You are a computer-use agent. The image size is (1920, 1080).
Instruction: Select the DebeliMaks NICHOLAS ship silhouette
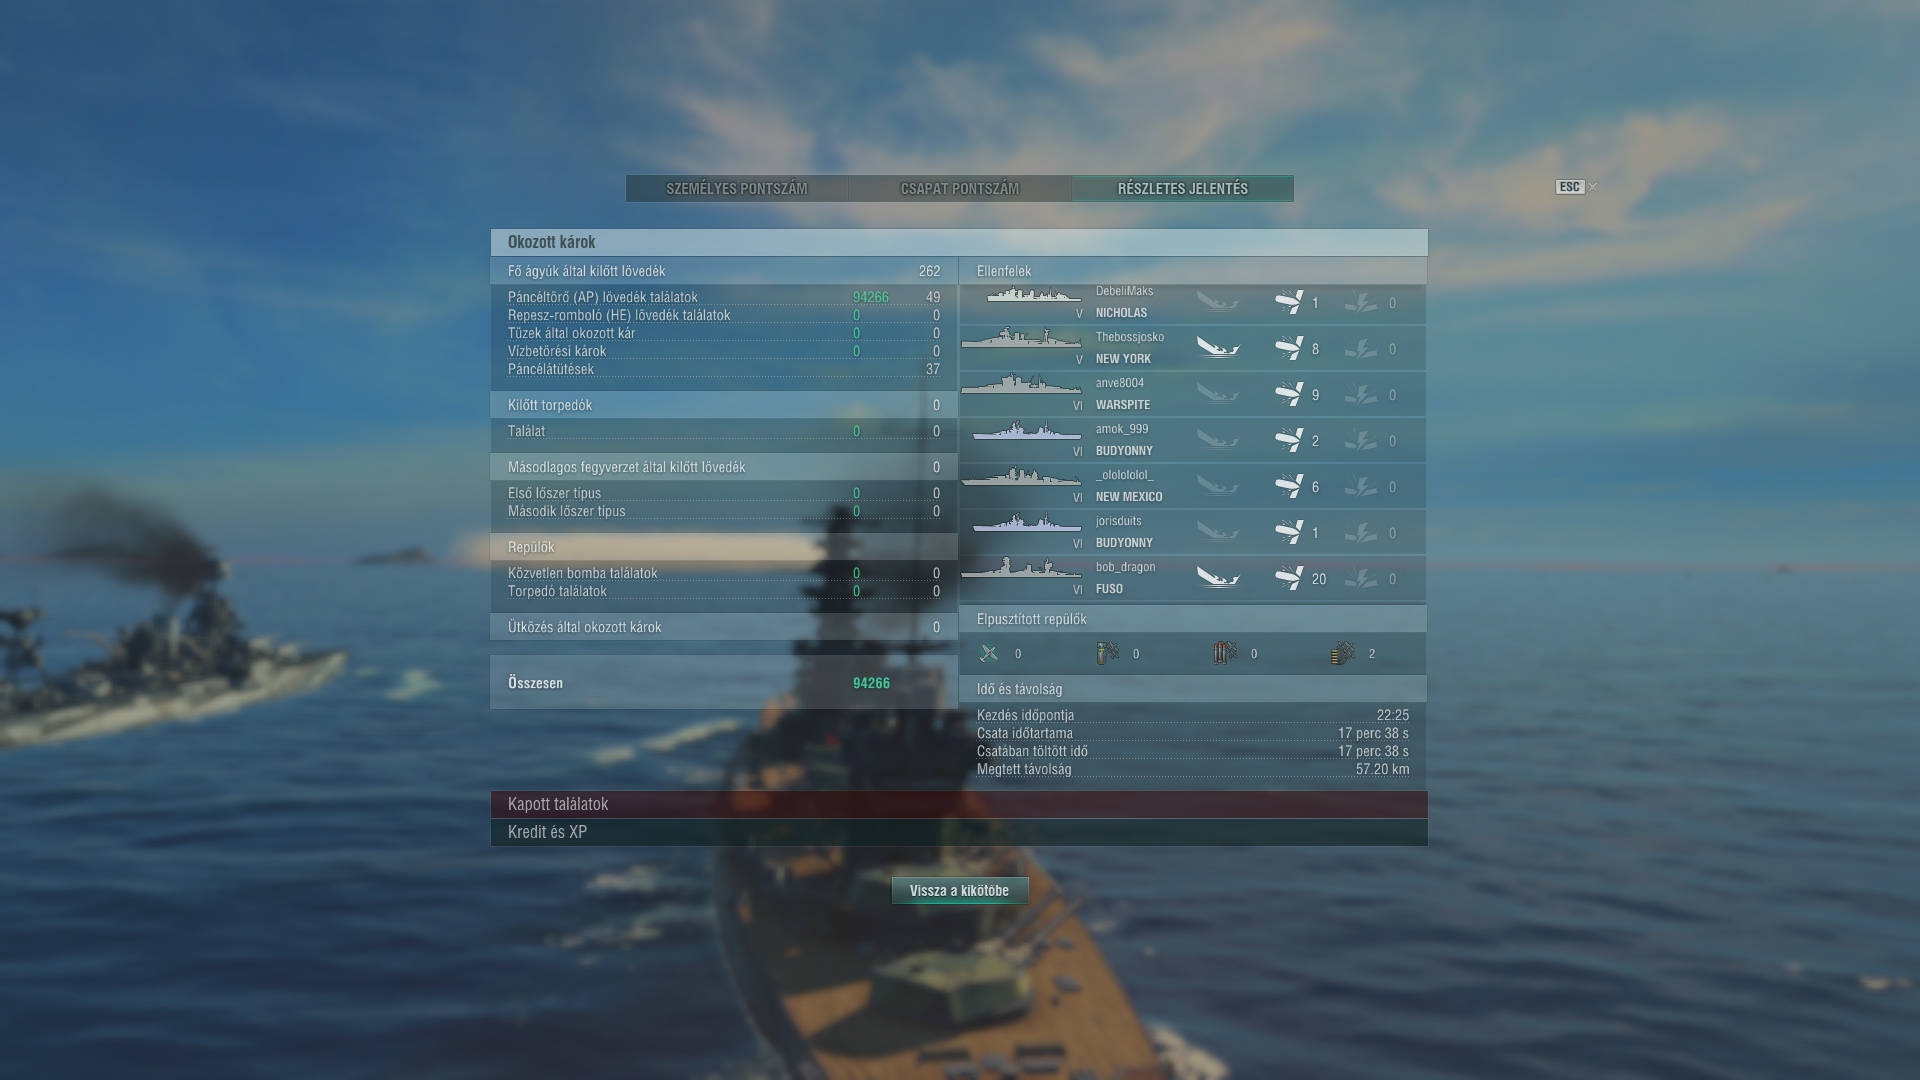point(1033,295)
